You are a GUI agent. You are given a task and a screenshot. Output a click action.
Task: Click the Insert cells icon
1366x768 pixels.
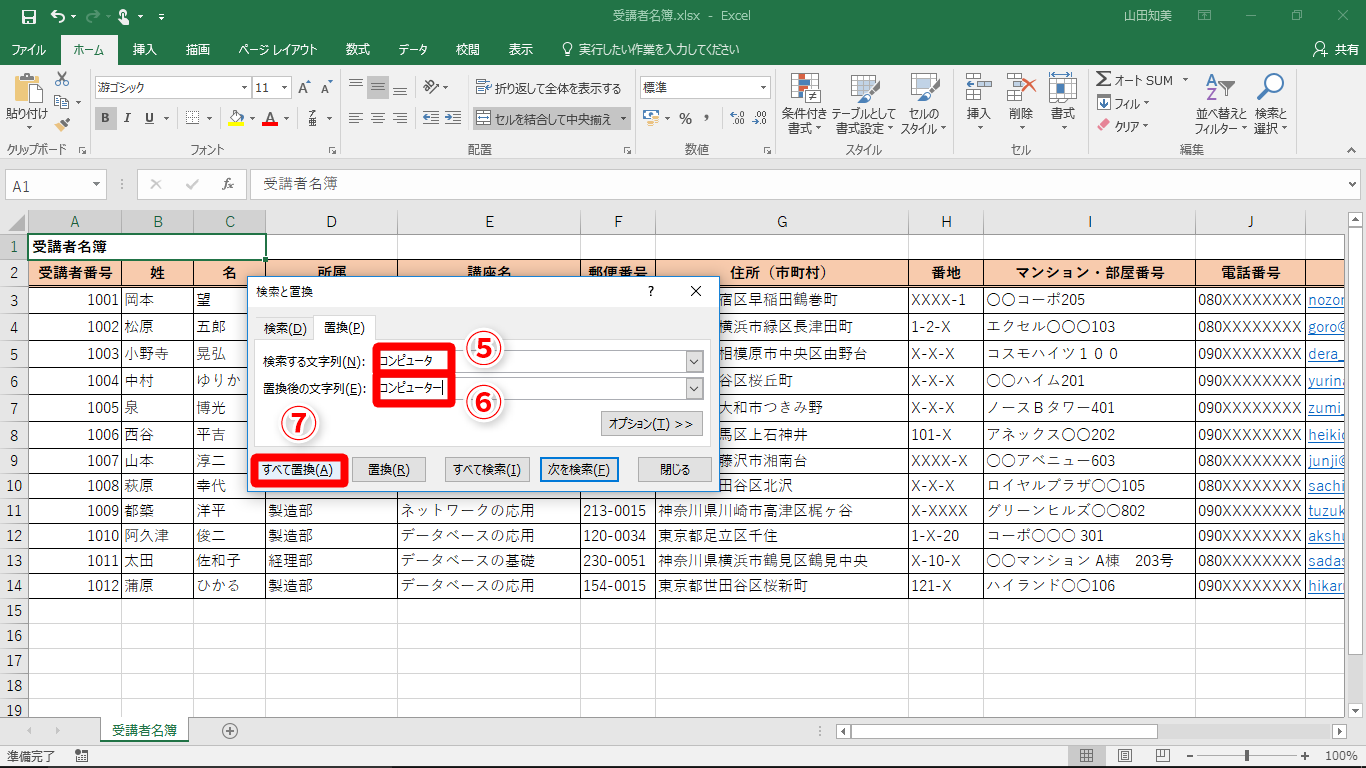[978, 88]
